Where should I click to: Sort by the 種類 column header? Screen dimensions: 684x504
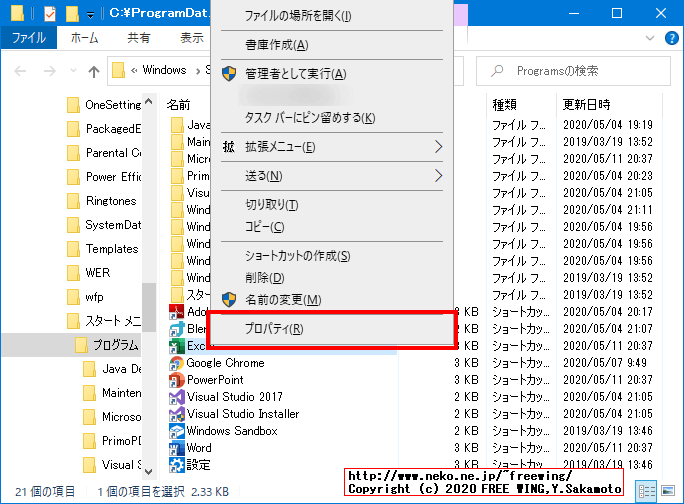click(x=505, y=105)
